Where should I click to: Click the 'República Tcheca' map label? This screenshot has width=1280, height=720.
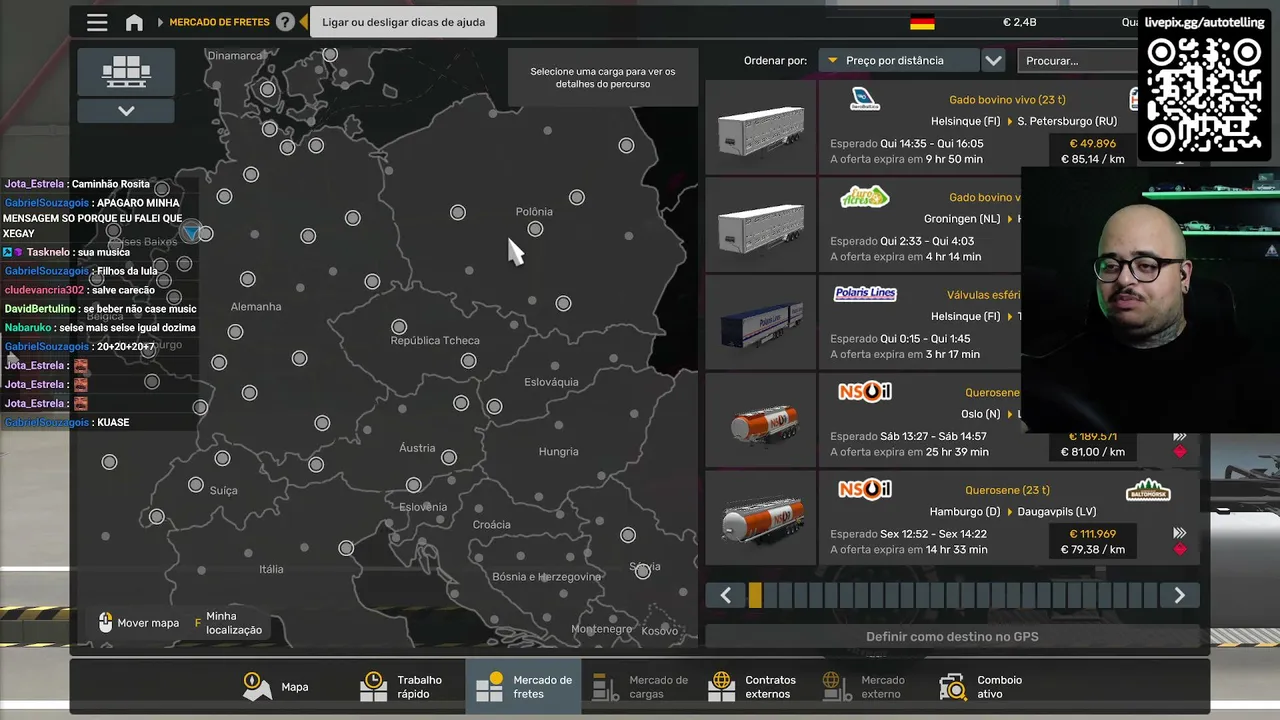(435, 340)
